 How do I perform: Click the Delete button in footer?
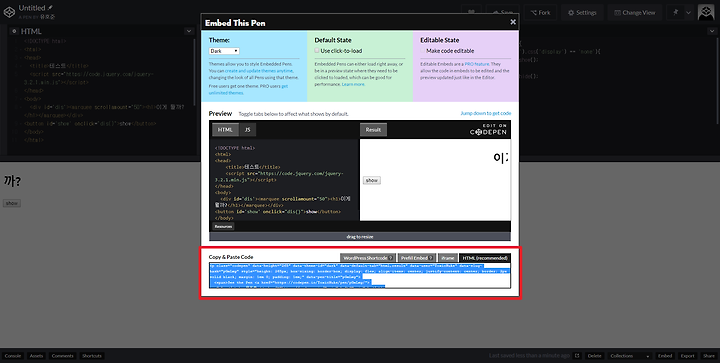595,356
